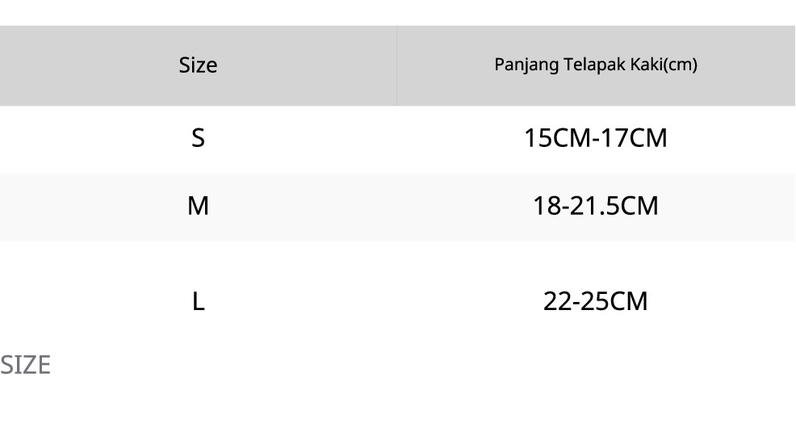Click the word Panjang in header
Viewport: 796px width, 432px height.
coord(527,65)
